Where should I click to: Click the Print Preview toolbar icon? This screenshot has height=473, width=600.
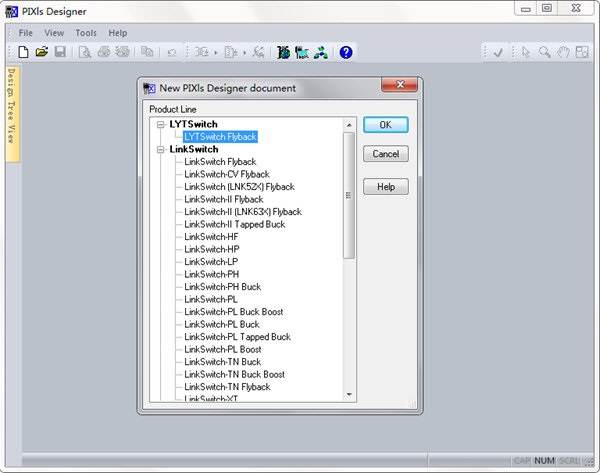(85, 52)
